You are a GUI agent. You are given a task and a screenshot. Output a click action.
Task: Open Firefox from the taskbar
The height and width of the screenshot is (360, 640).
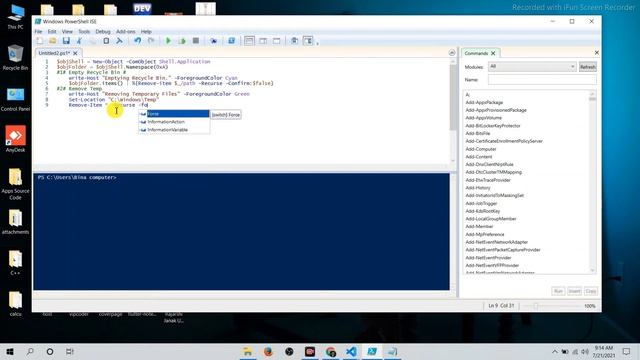click(x=268, y=351)
